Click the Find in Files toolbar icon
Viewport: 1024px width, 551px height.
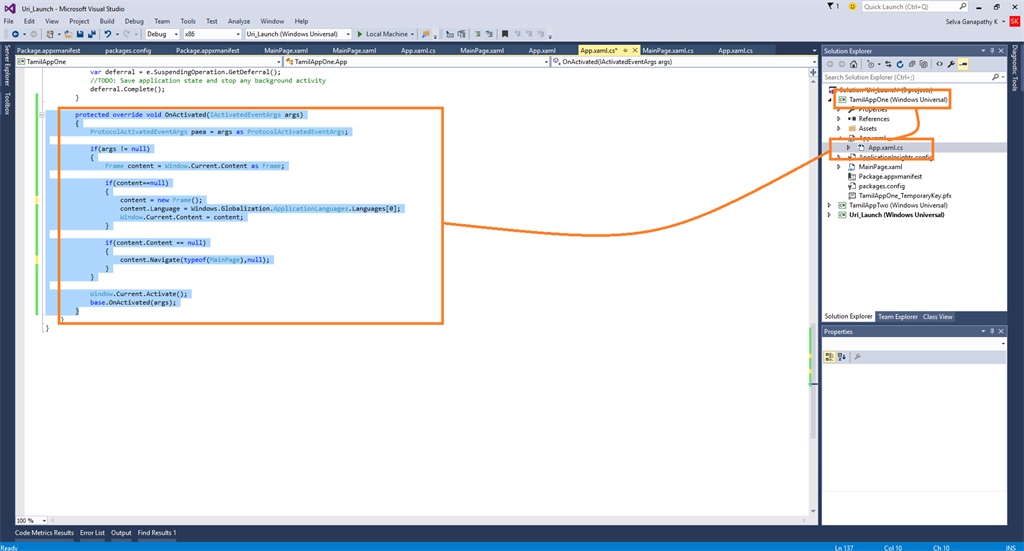[x=426, y=34]
